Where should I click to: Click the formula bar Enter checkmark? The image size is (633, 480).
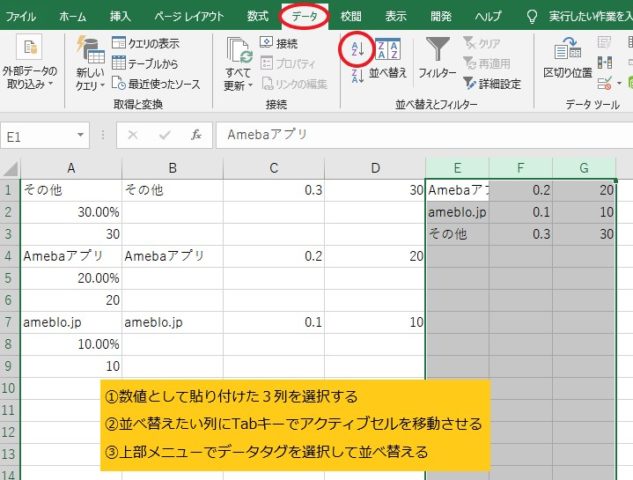pos(165,135)
